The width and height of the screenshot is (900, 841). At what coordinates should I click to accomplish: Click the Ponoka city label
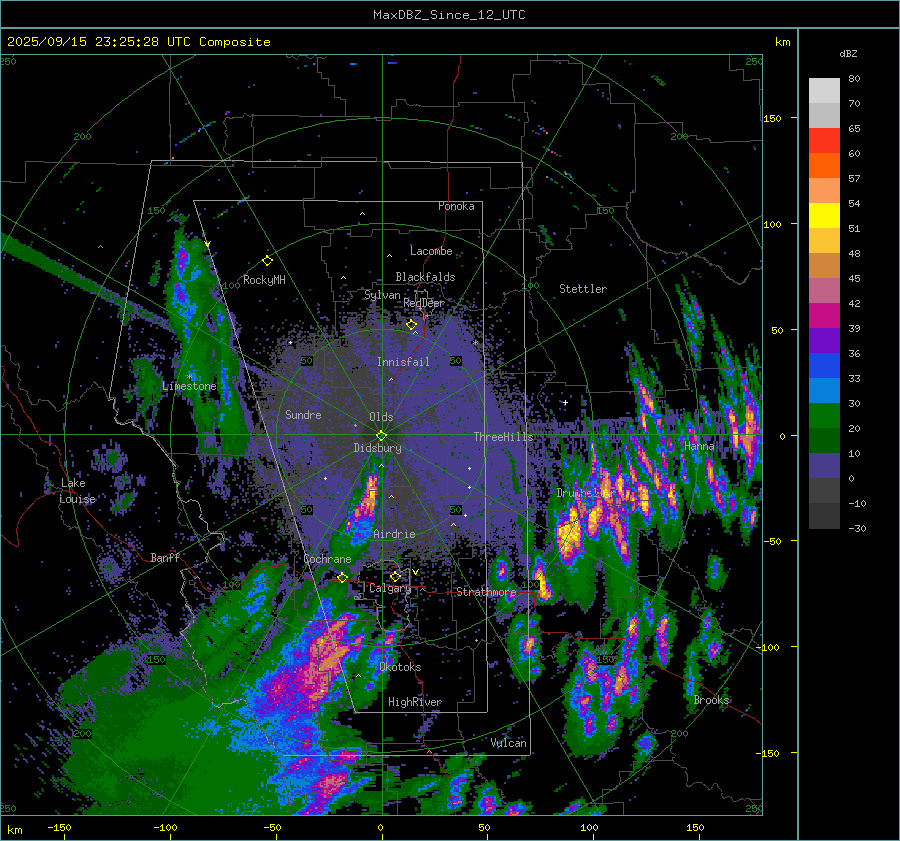tap(456, 206)
